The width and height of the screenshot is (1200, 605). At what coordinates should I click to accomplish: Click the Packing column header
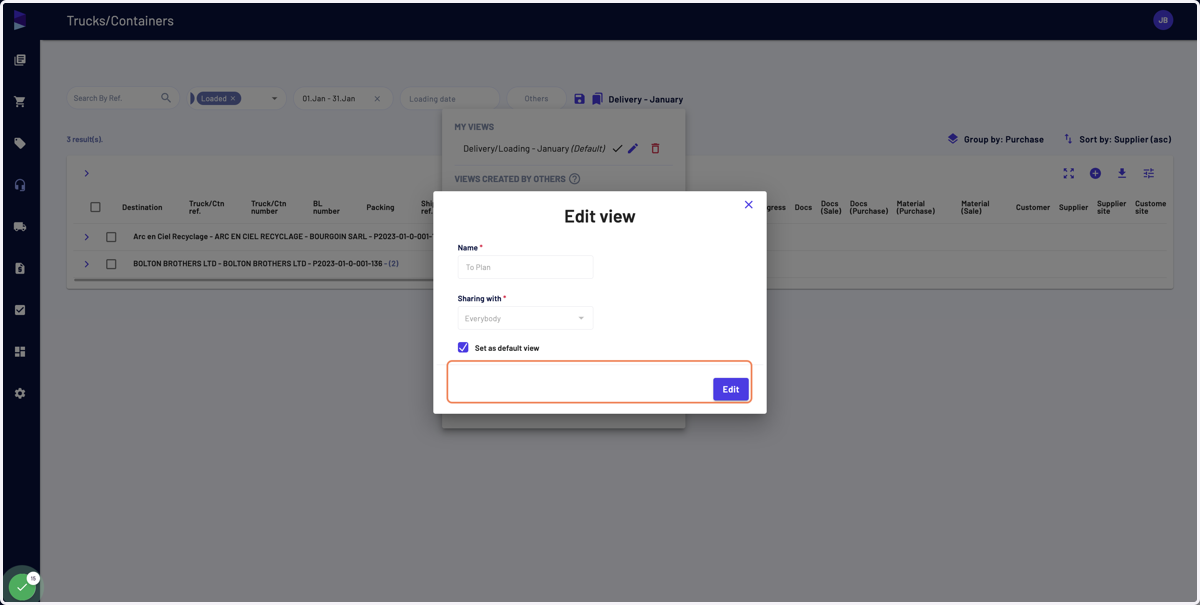380,207
